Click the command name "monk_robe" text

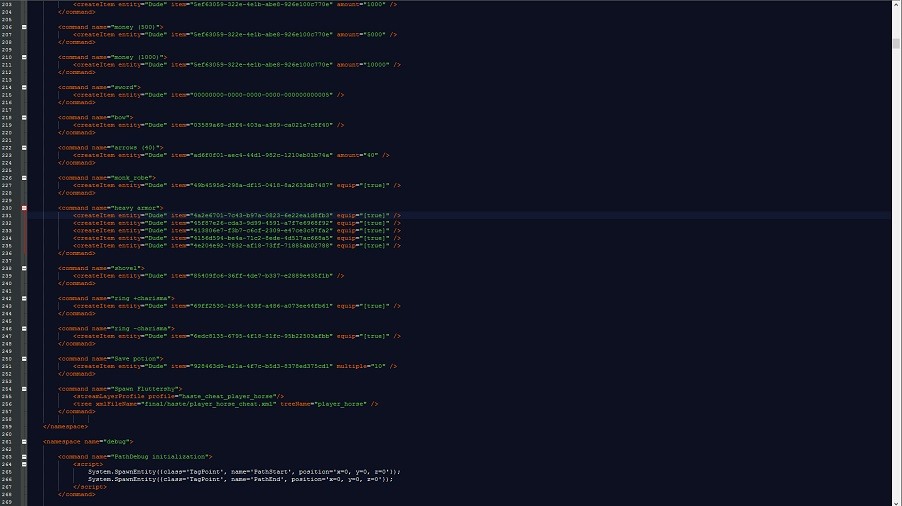tap(132, 178)
